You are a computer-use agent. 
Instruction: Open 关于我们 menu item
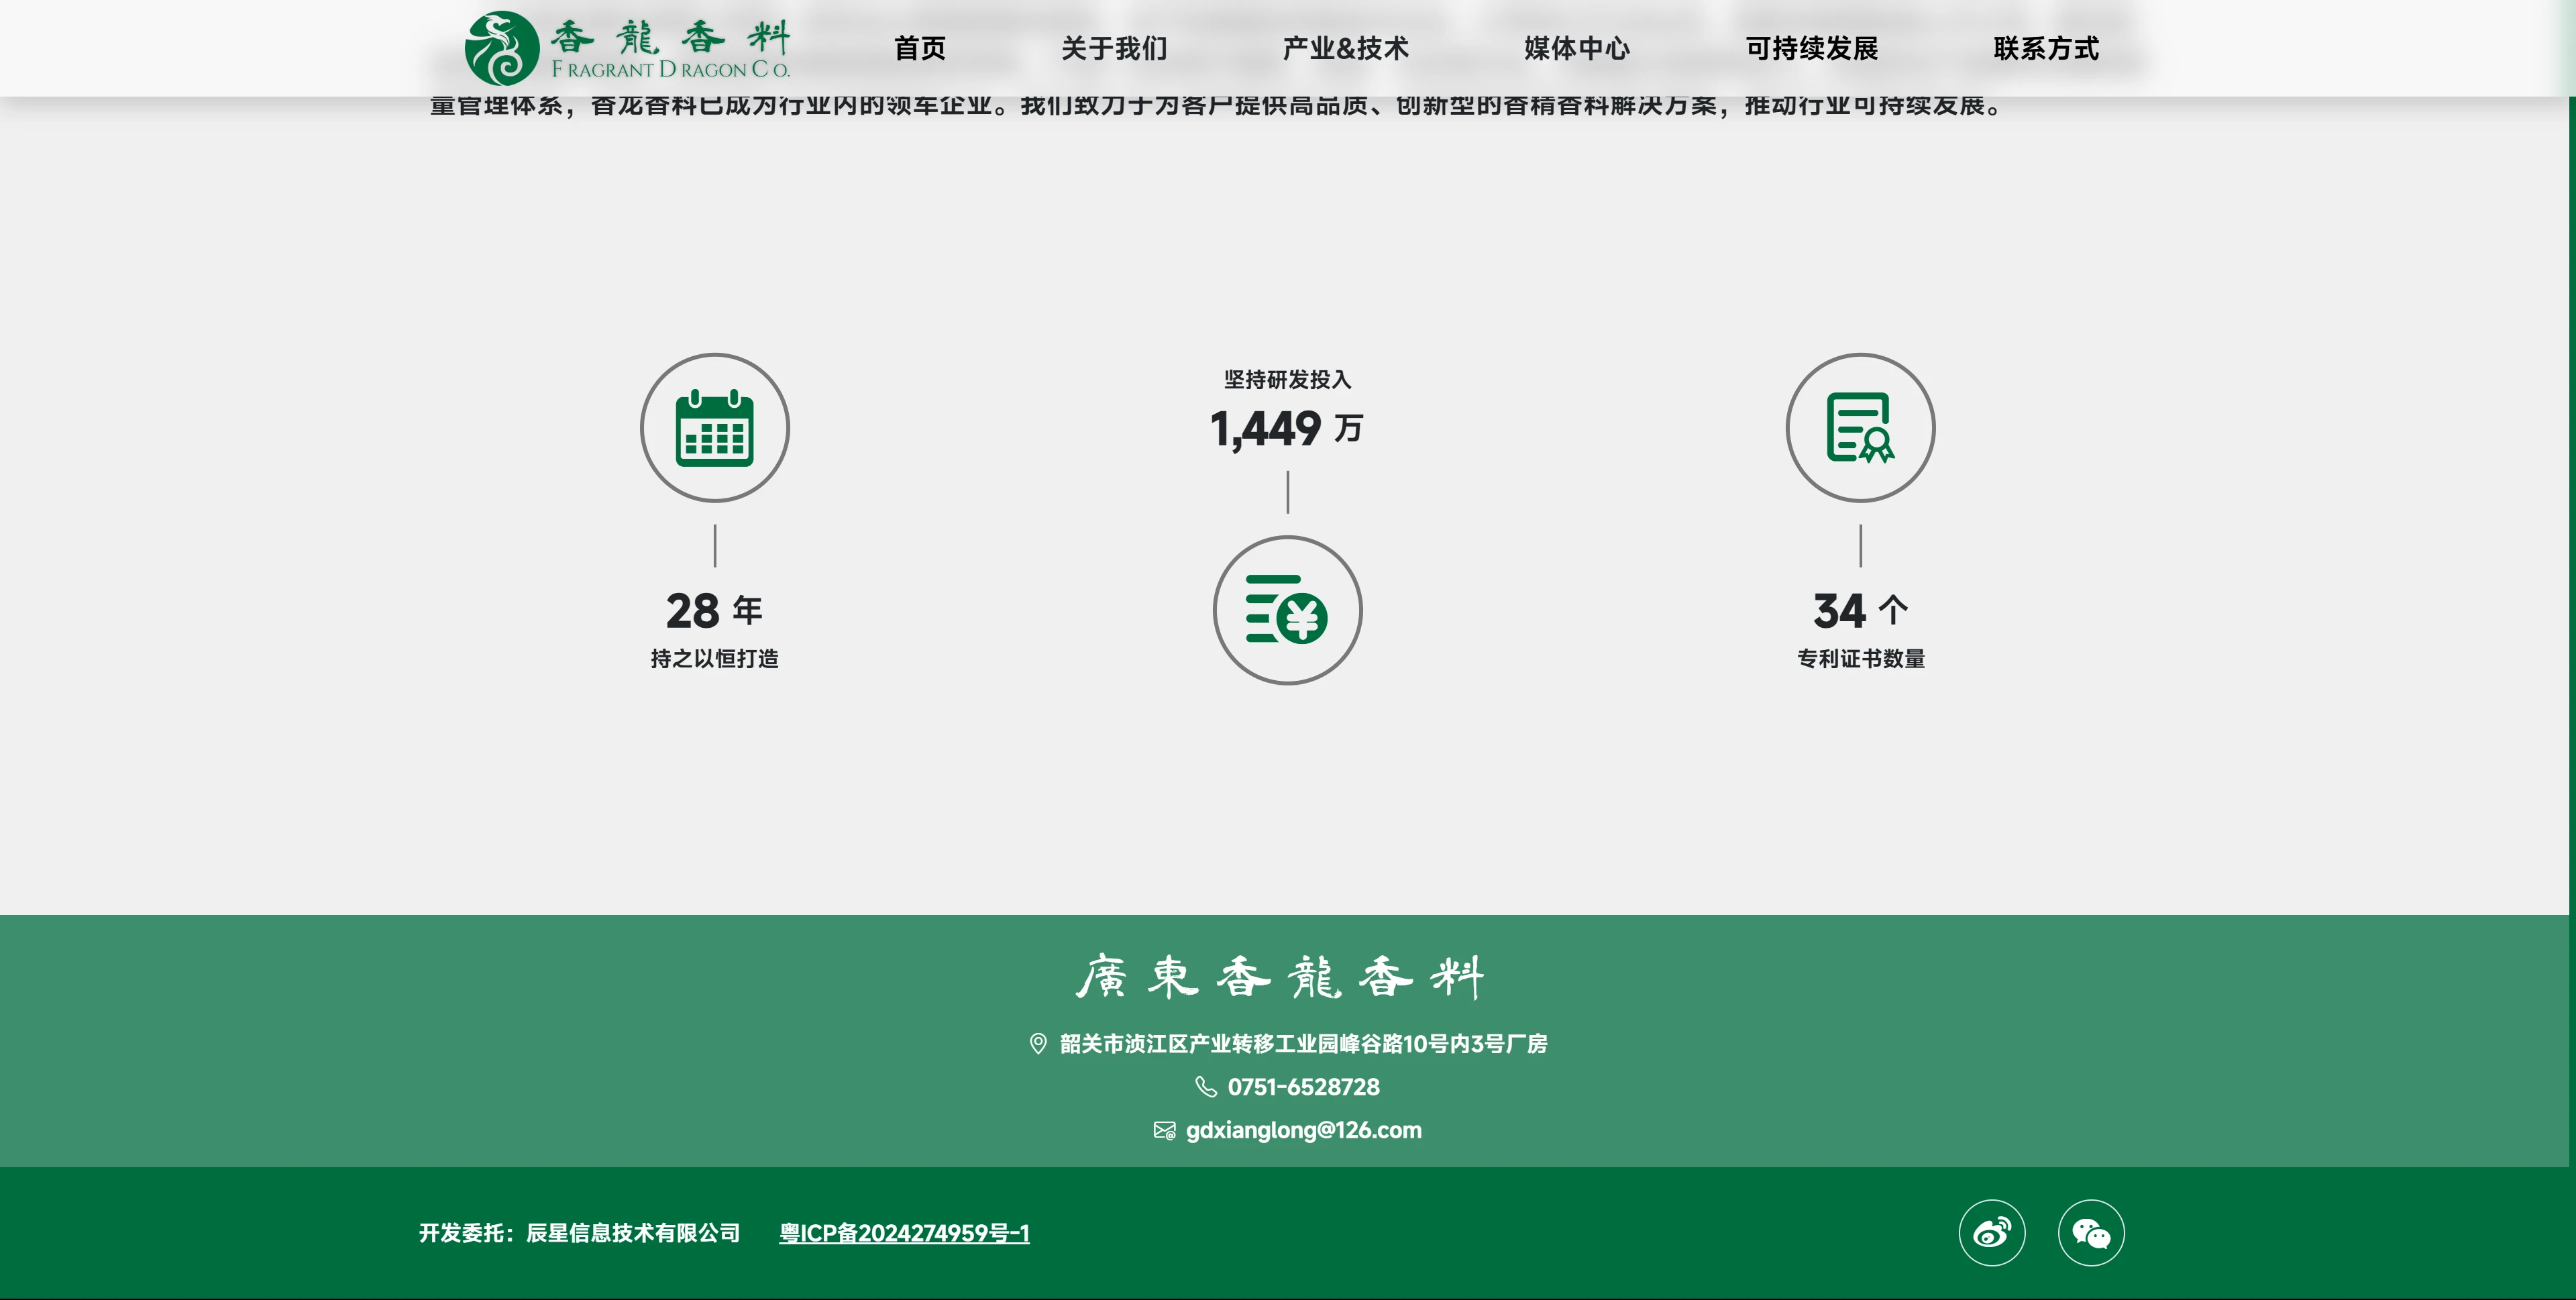tap(1114, 48)
